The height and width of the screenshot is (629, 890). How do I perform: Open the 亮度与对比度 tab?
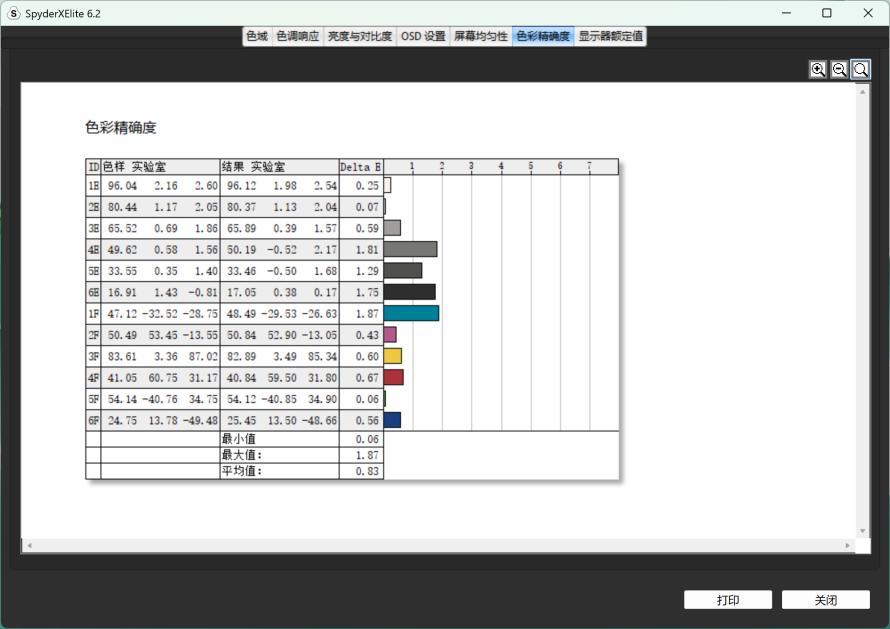(360, 36)
